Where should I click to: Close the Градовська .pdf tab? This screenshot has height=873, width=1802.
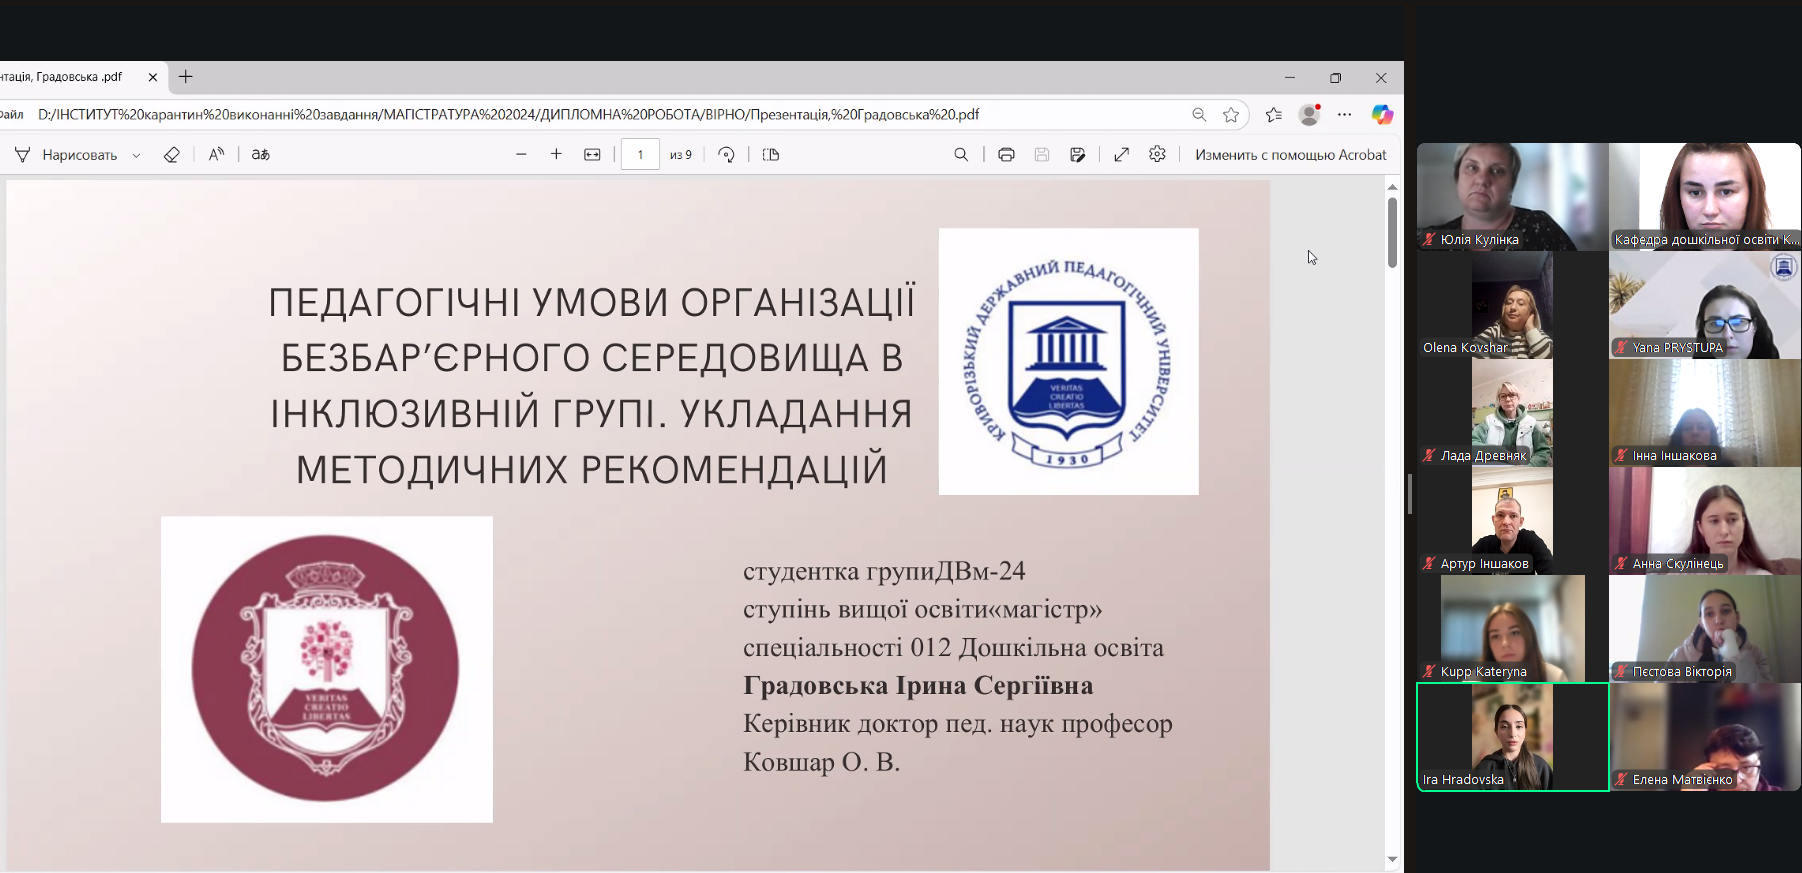coord(153,77)
